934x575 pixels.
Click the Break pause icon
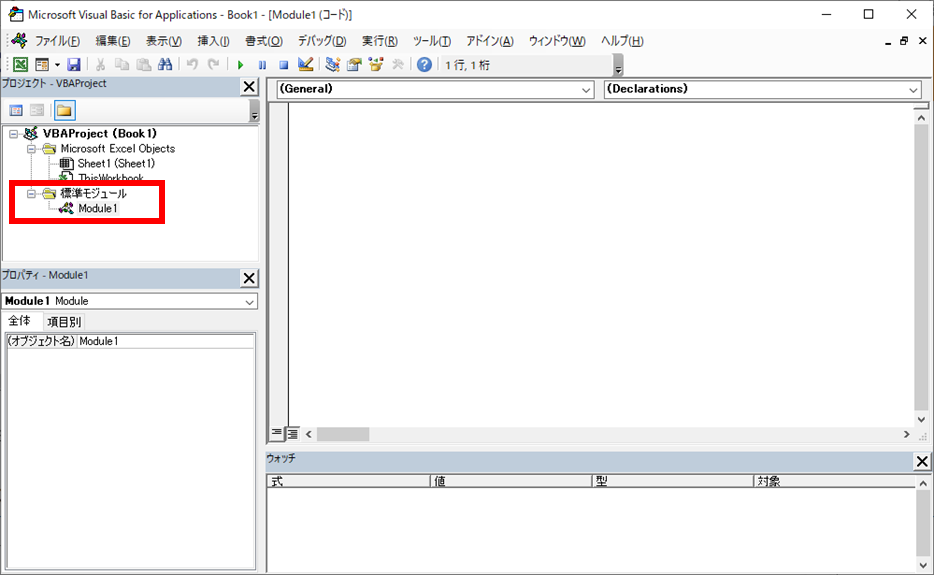pos(262,65)
